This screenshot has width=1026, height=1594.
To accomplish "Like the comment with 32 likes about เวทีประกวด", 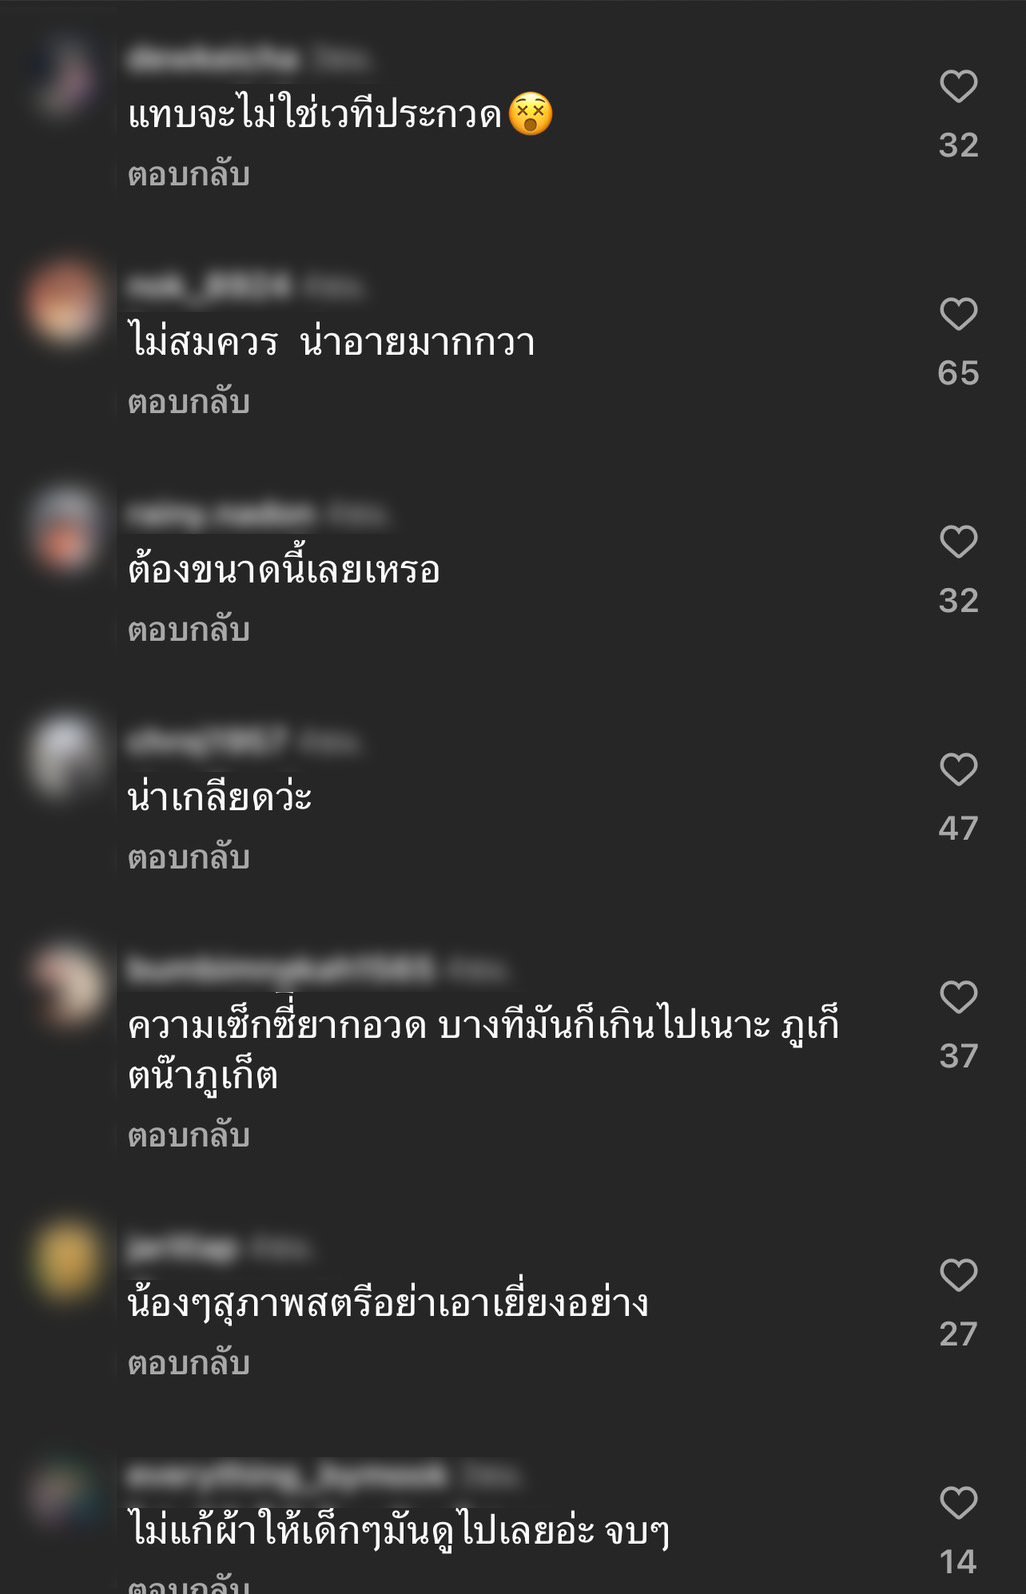I will click(958, 86).
